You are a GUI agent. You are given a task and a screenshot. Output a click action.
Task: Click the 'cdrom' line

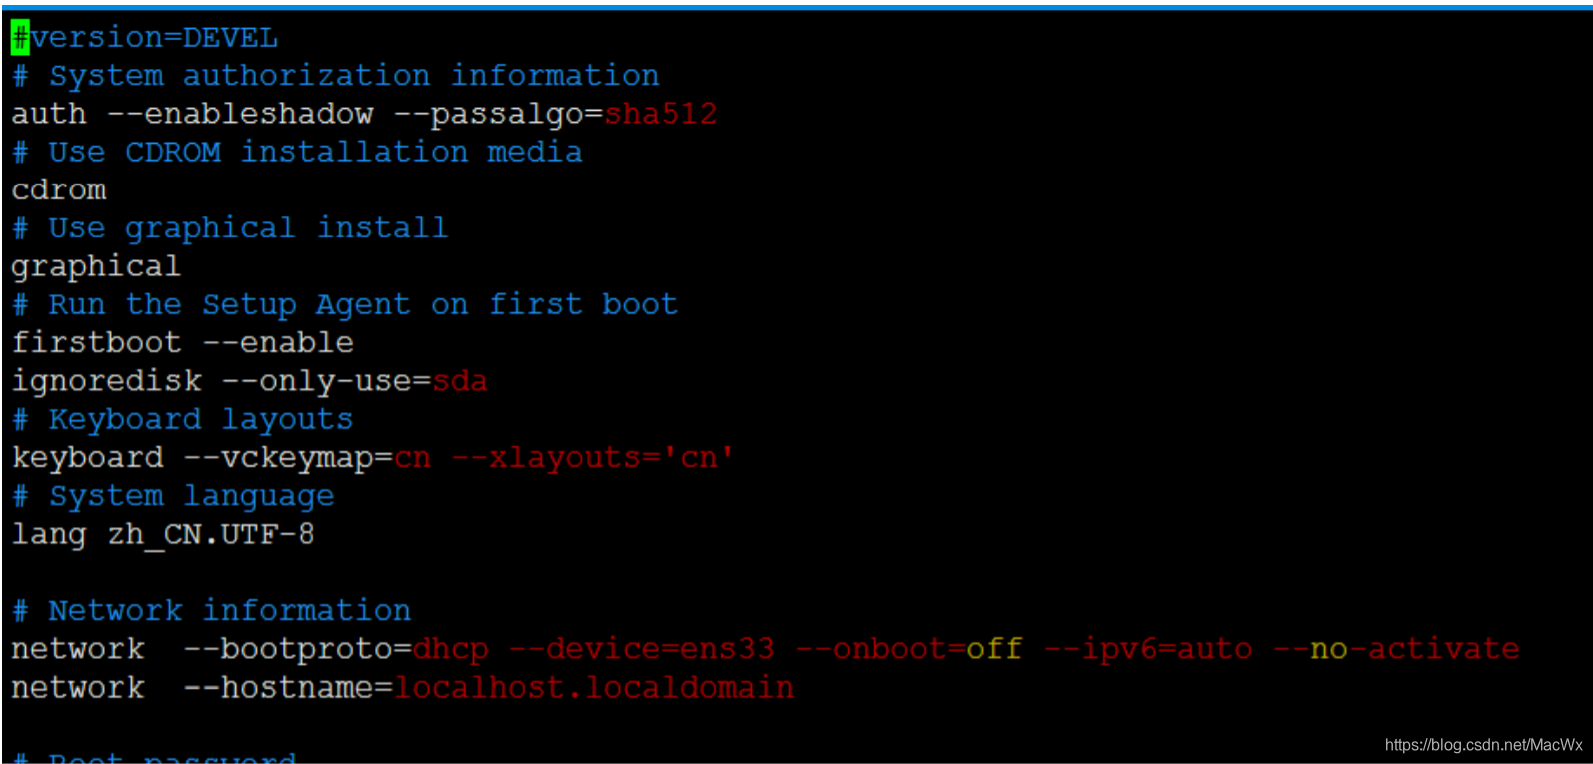coord(59,190)
